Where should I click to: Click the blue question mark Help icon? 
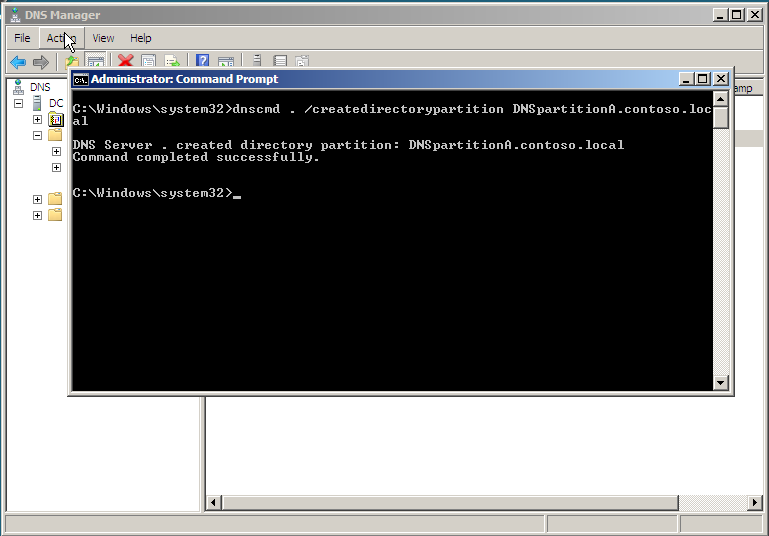(x=202, y=60)
